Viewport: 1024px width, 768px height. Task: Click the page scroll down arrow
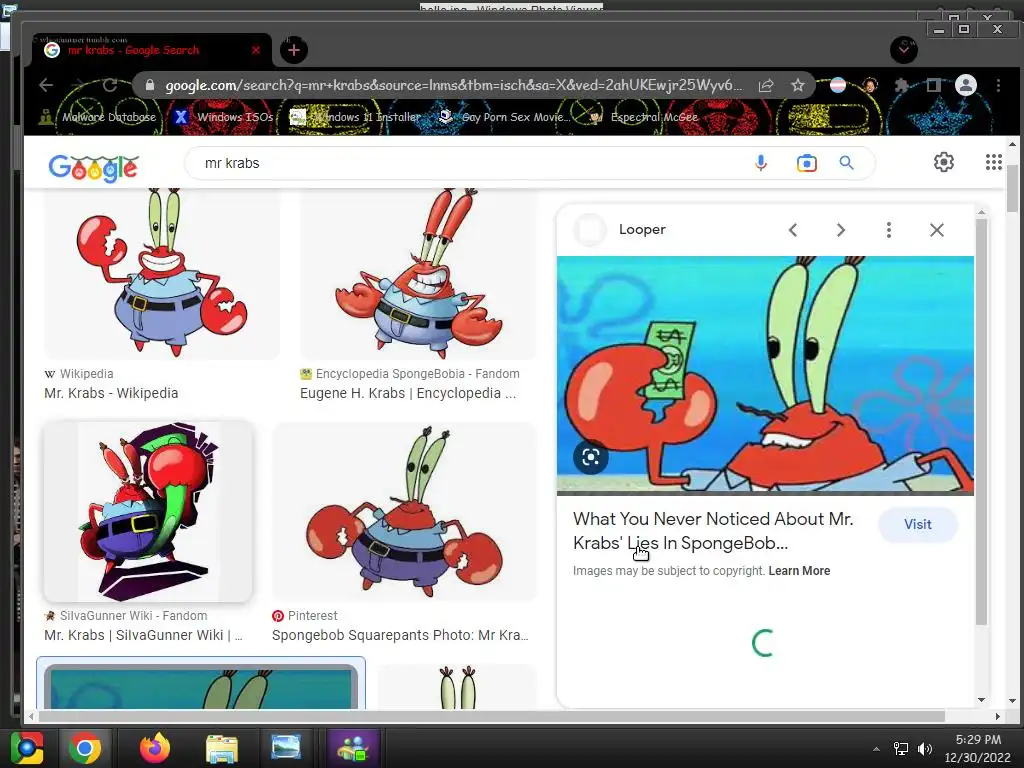(x=1012, y=701)
